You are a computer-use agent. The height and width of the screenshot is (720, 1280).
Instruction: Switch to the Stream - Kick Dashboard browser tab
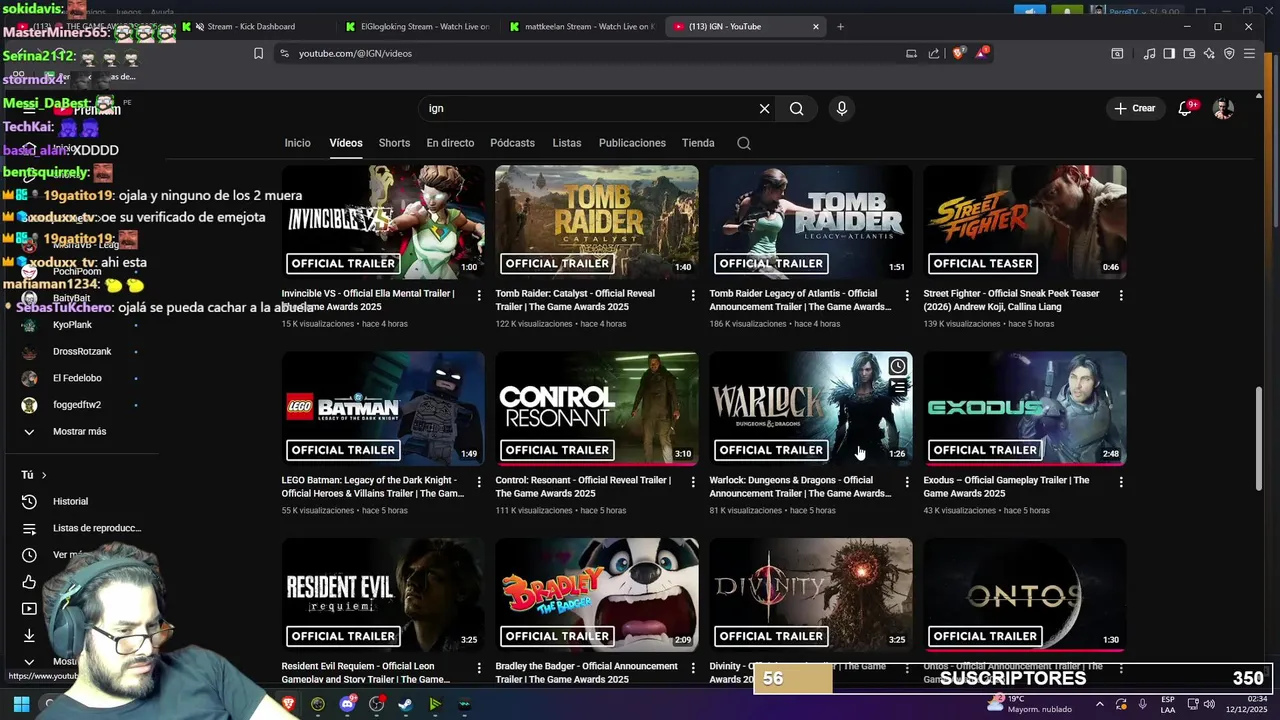point(254,26)
